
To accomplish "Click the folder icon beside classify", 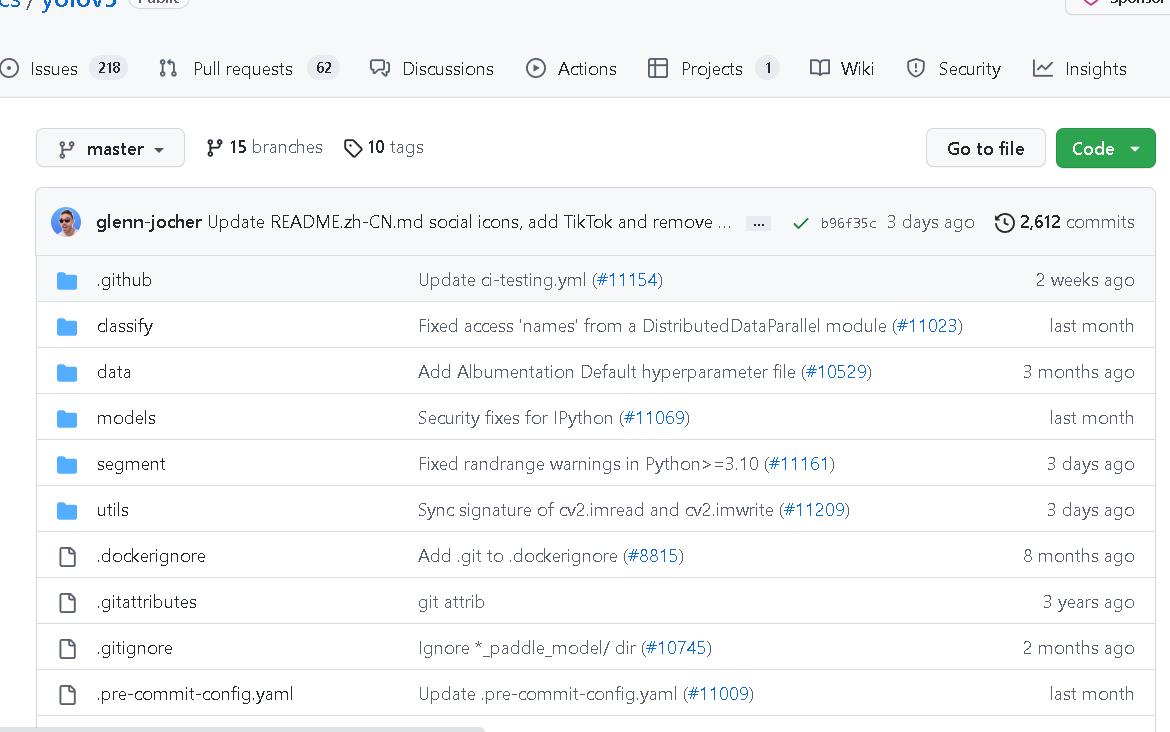I will pos(67,327).
